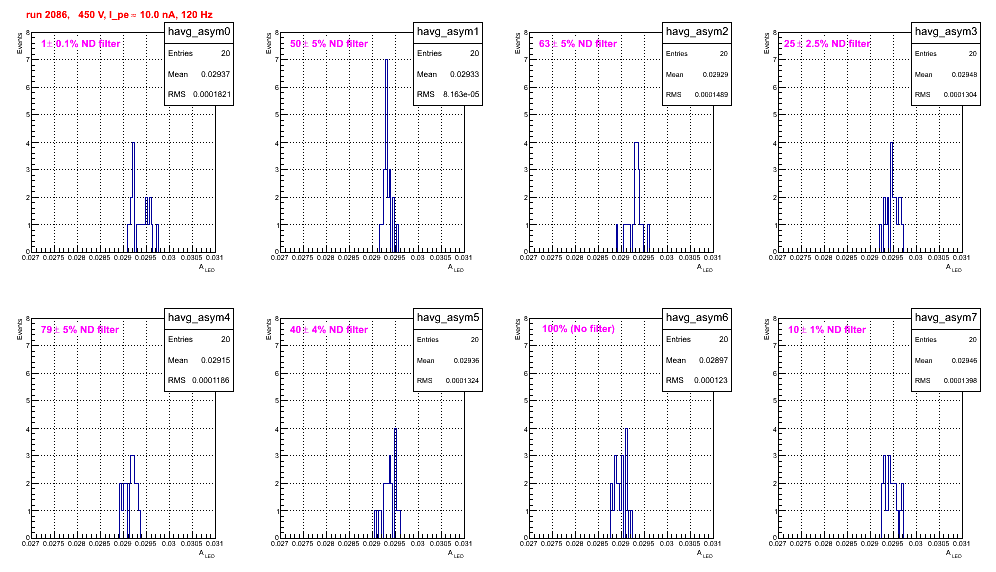Select the havg_asym2 stats box title
996x572 pixels.
[697, 32]
